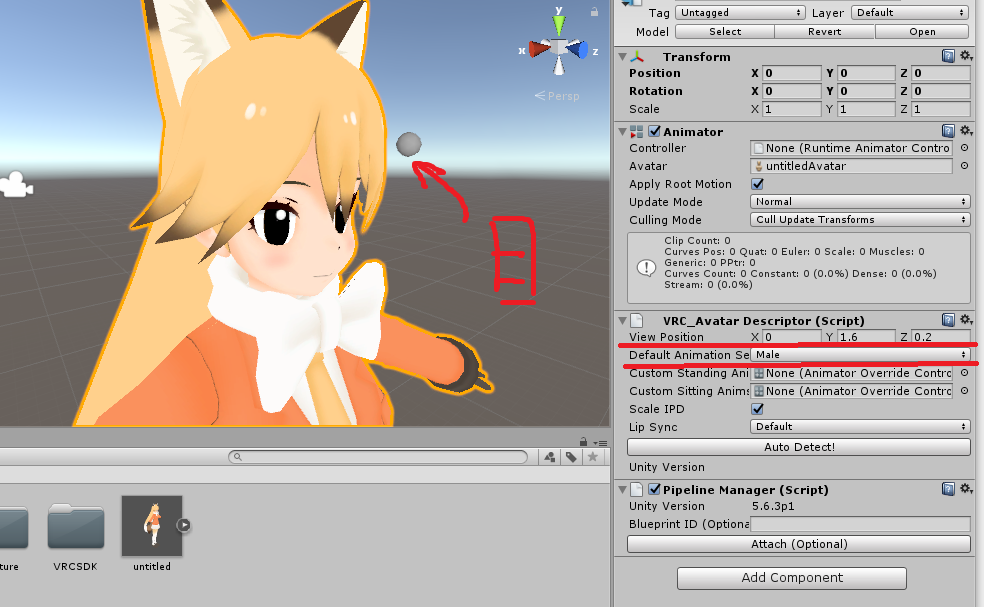Open Custom Standing Anims object picker
This screenshot has height=607, width=984.
(x=965, y=373)
